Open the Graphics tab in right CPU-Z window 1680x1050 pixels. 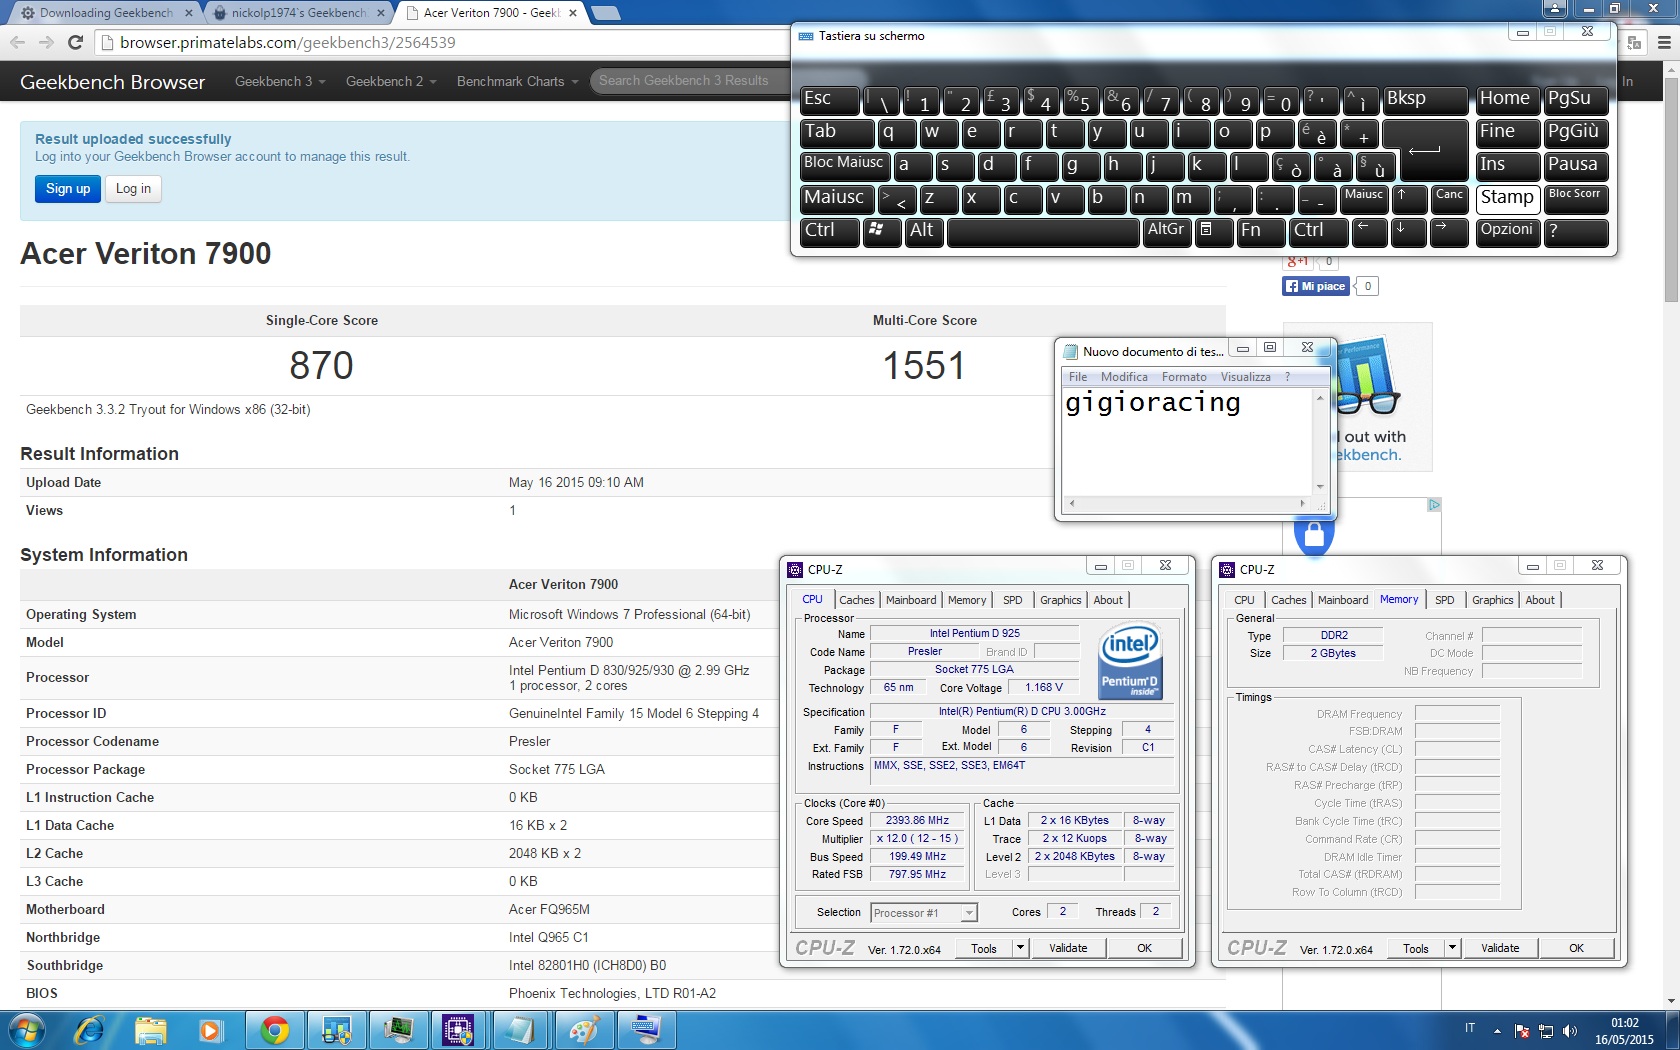click(1493, 600)
